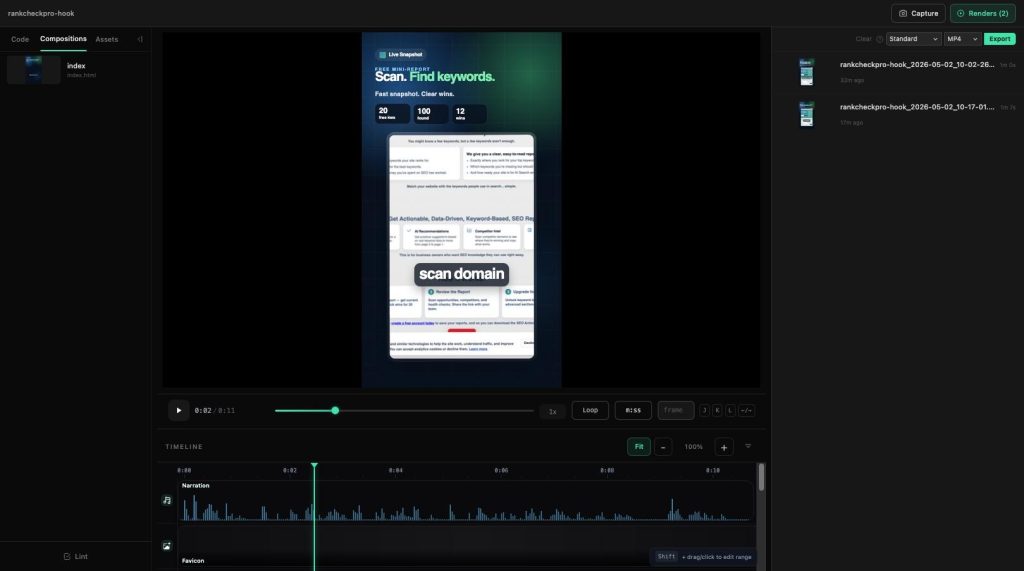Viewport: 1024px width, 571px height.
Task: Switch to the Assets tab
Action: click(x=106, y=39)
